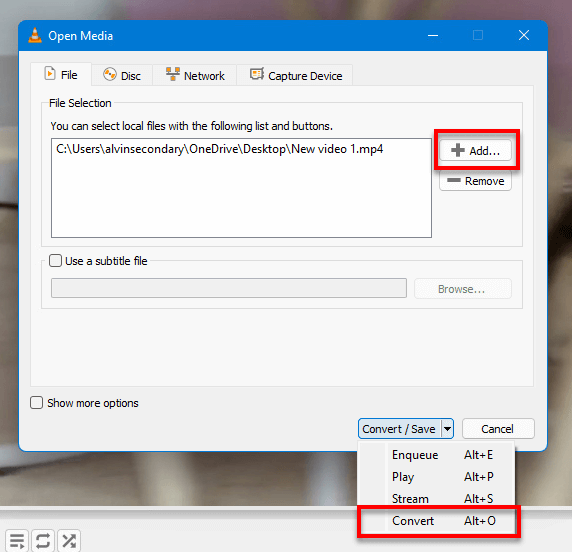Select the New video 1.mp4 file entry
The image size is (572, 552).
(x=220, y=149)
